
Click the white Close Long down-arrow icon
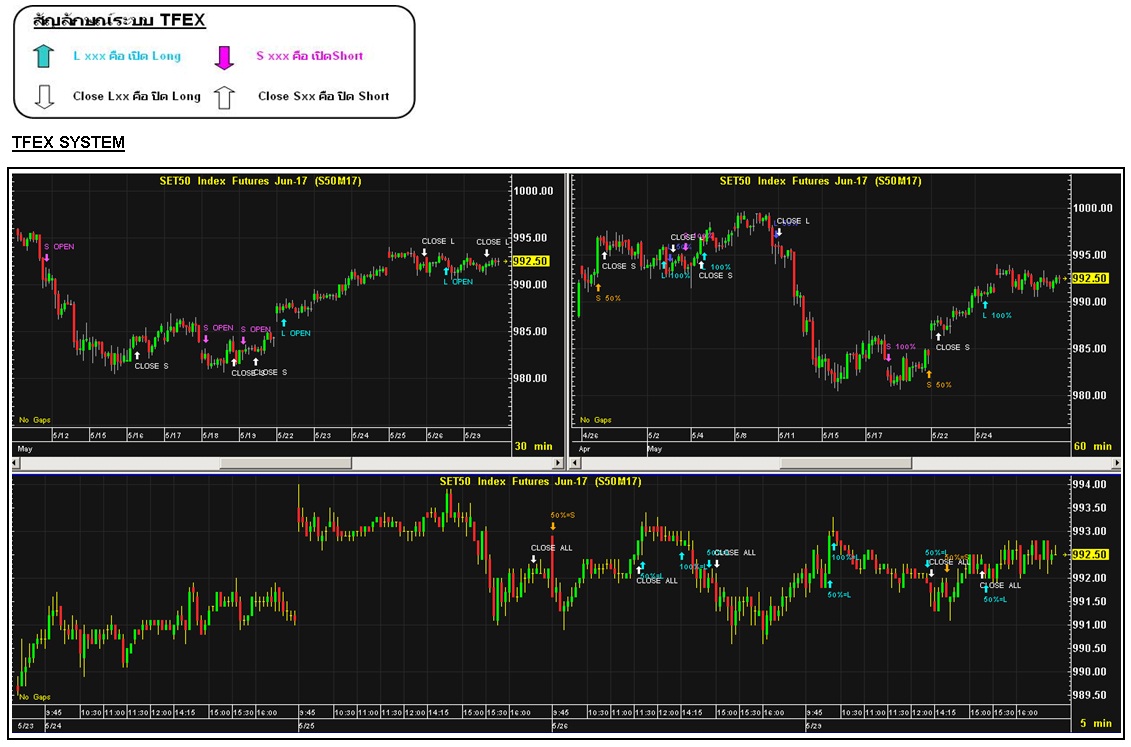point(43,97)
